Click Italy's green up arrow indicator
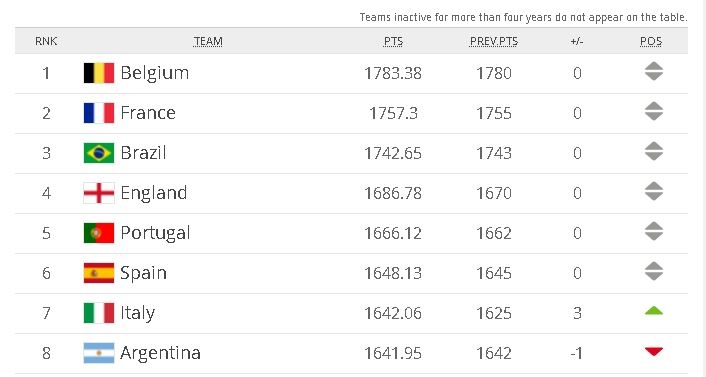 (654, 310)
